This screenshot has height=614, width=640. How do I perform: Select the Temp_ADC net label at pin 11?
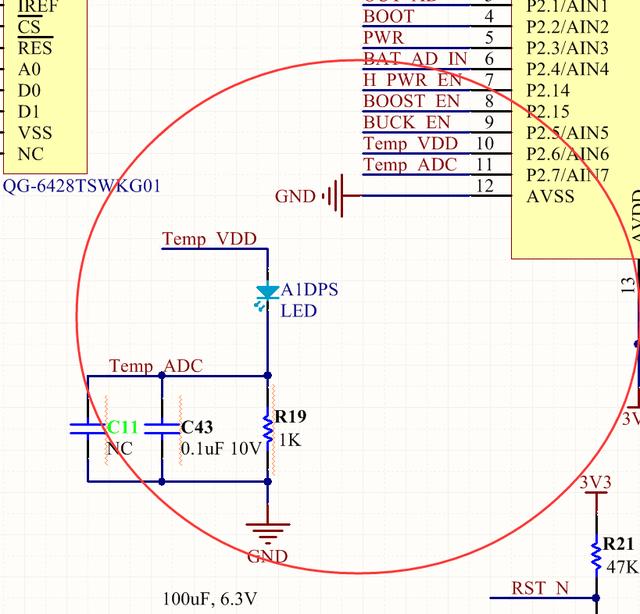coord(410,165)
